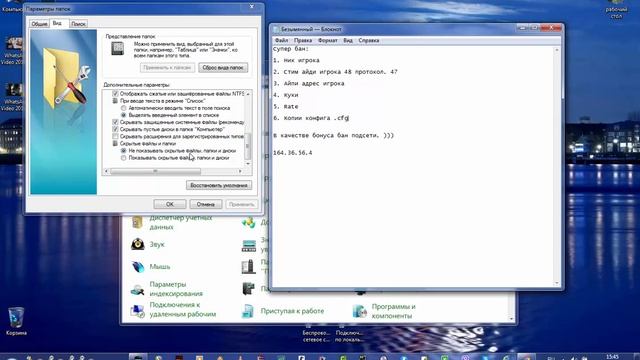Screen dimensions: 640x360
Task: Switch to the Поиск tab
Action: 78,24
